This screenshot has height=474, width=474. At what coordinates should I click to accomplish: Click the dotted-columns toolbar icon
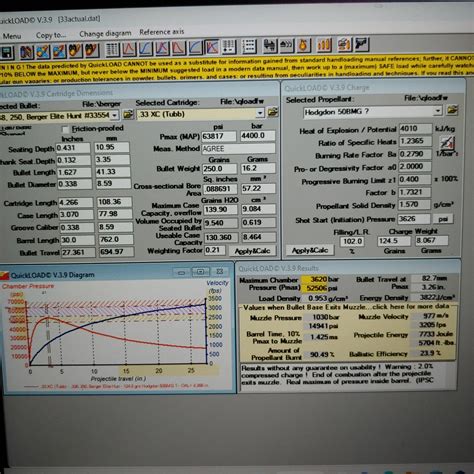[229, 47]
